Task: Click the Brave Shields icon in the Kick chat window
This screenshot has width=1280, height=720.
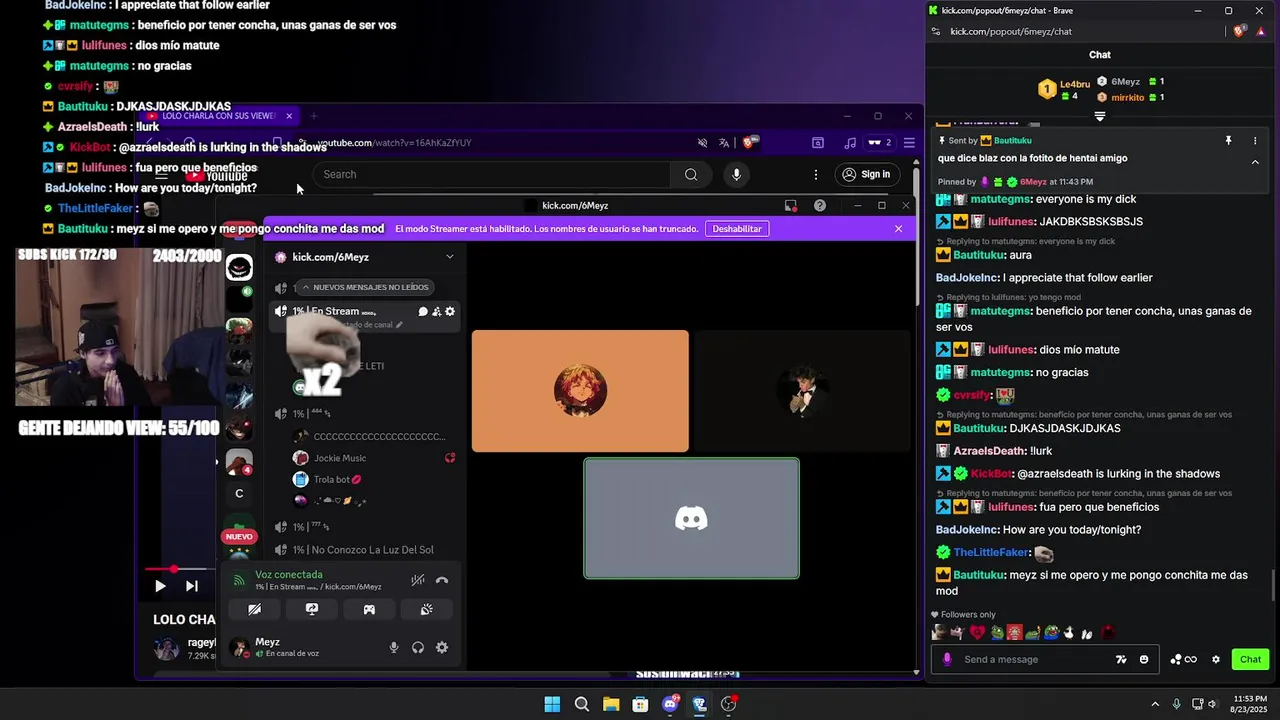Action: 1240,31
